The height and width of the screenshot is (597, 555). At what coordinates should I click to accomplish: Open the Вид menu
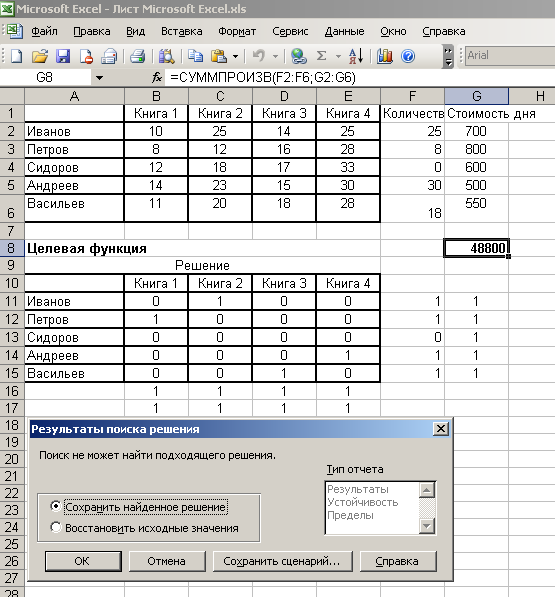coord(136,31)
